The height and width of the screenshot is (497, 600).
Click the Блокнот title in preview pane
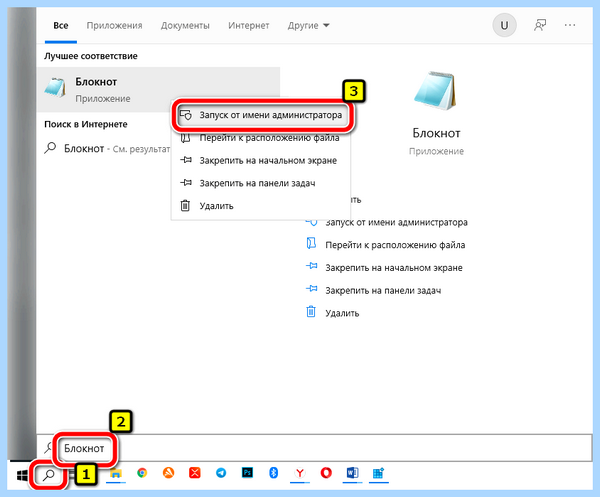coord(436,133)
